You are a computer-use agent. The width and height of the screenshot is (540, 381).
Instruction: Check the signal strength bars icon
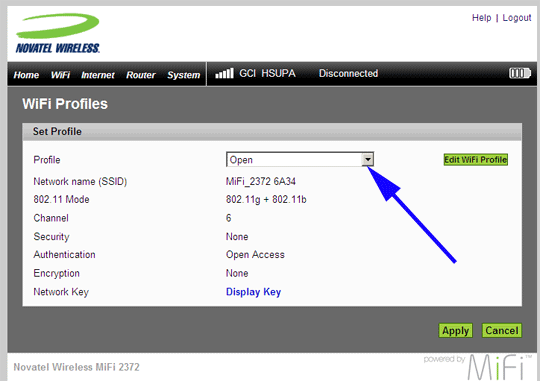[x=224, y=73]
